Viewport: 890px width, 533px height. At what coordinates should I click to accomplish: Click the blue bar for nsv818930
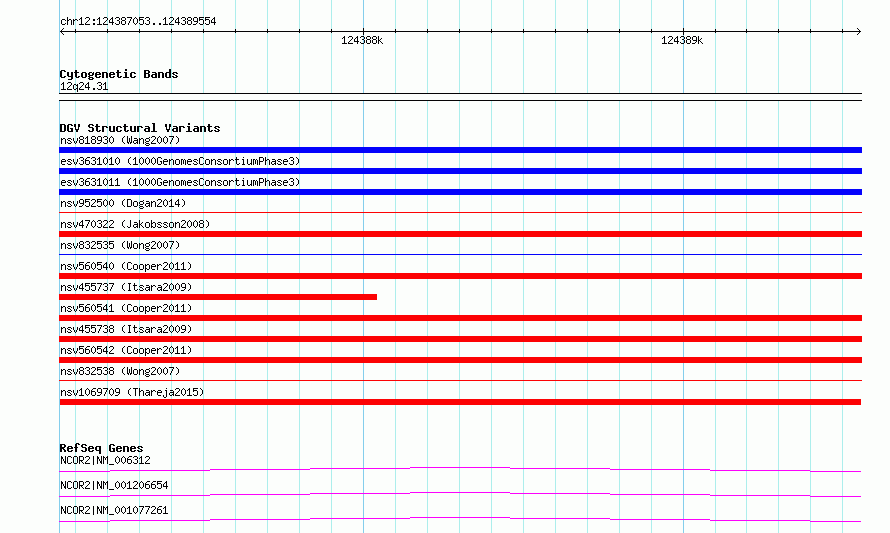[x=460, y=150]
